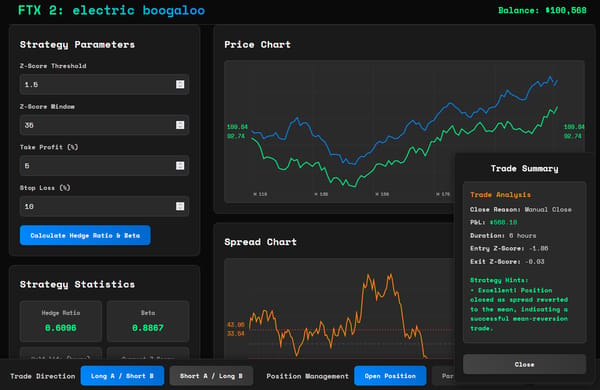
Task: Click the FTX 2: electric boogaloo title
Action: click(x=111, y=10)
